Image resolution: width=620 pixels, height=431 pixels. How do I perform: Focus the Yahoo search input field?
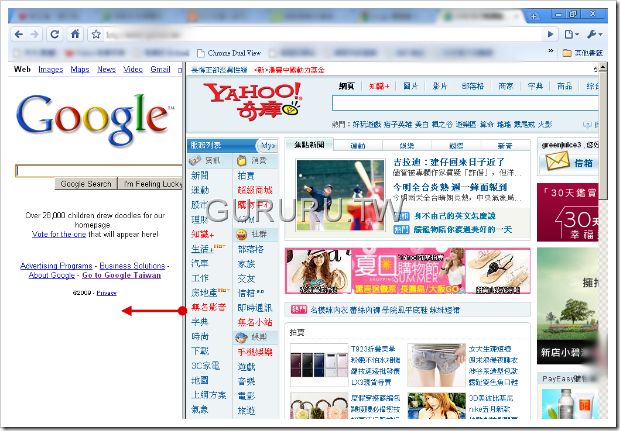(465, 103)
